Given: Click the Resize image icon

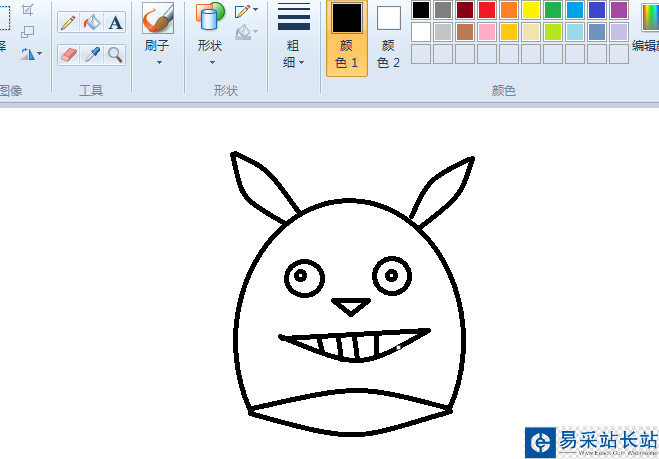Looking at the screenshot, I should tap(27, 32).
